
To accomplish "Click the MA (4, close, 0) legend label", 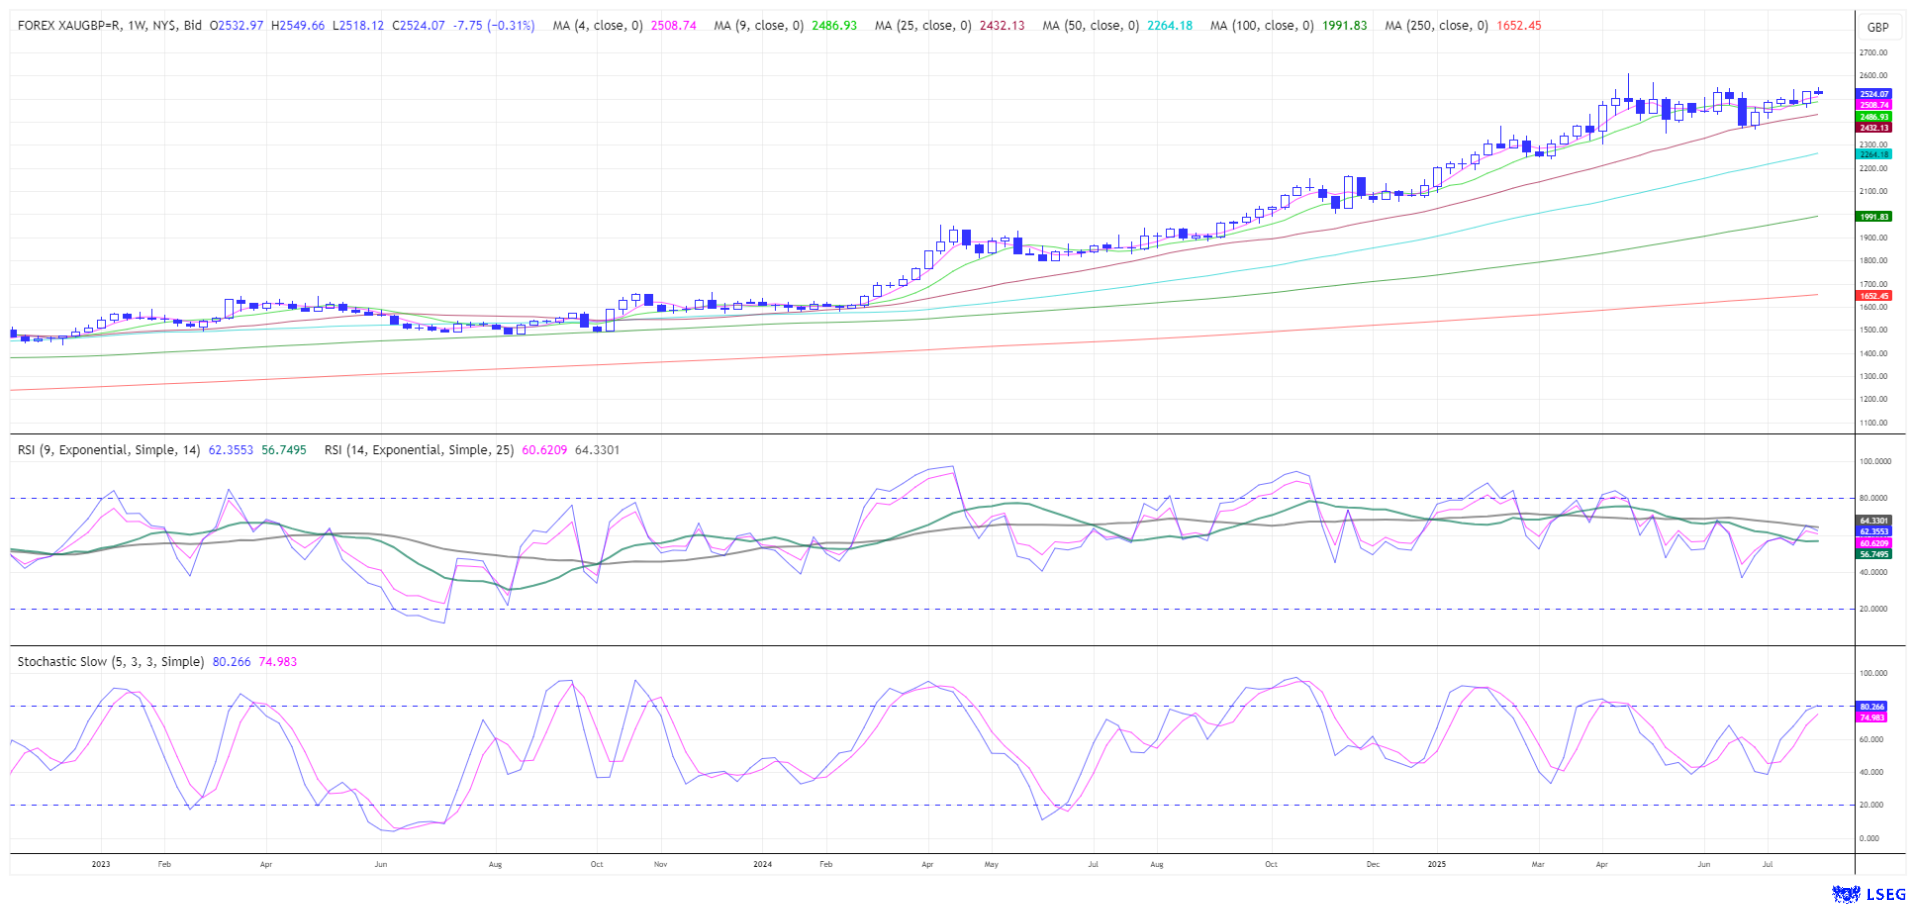I will click(x=597, y=25).
